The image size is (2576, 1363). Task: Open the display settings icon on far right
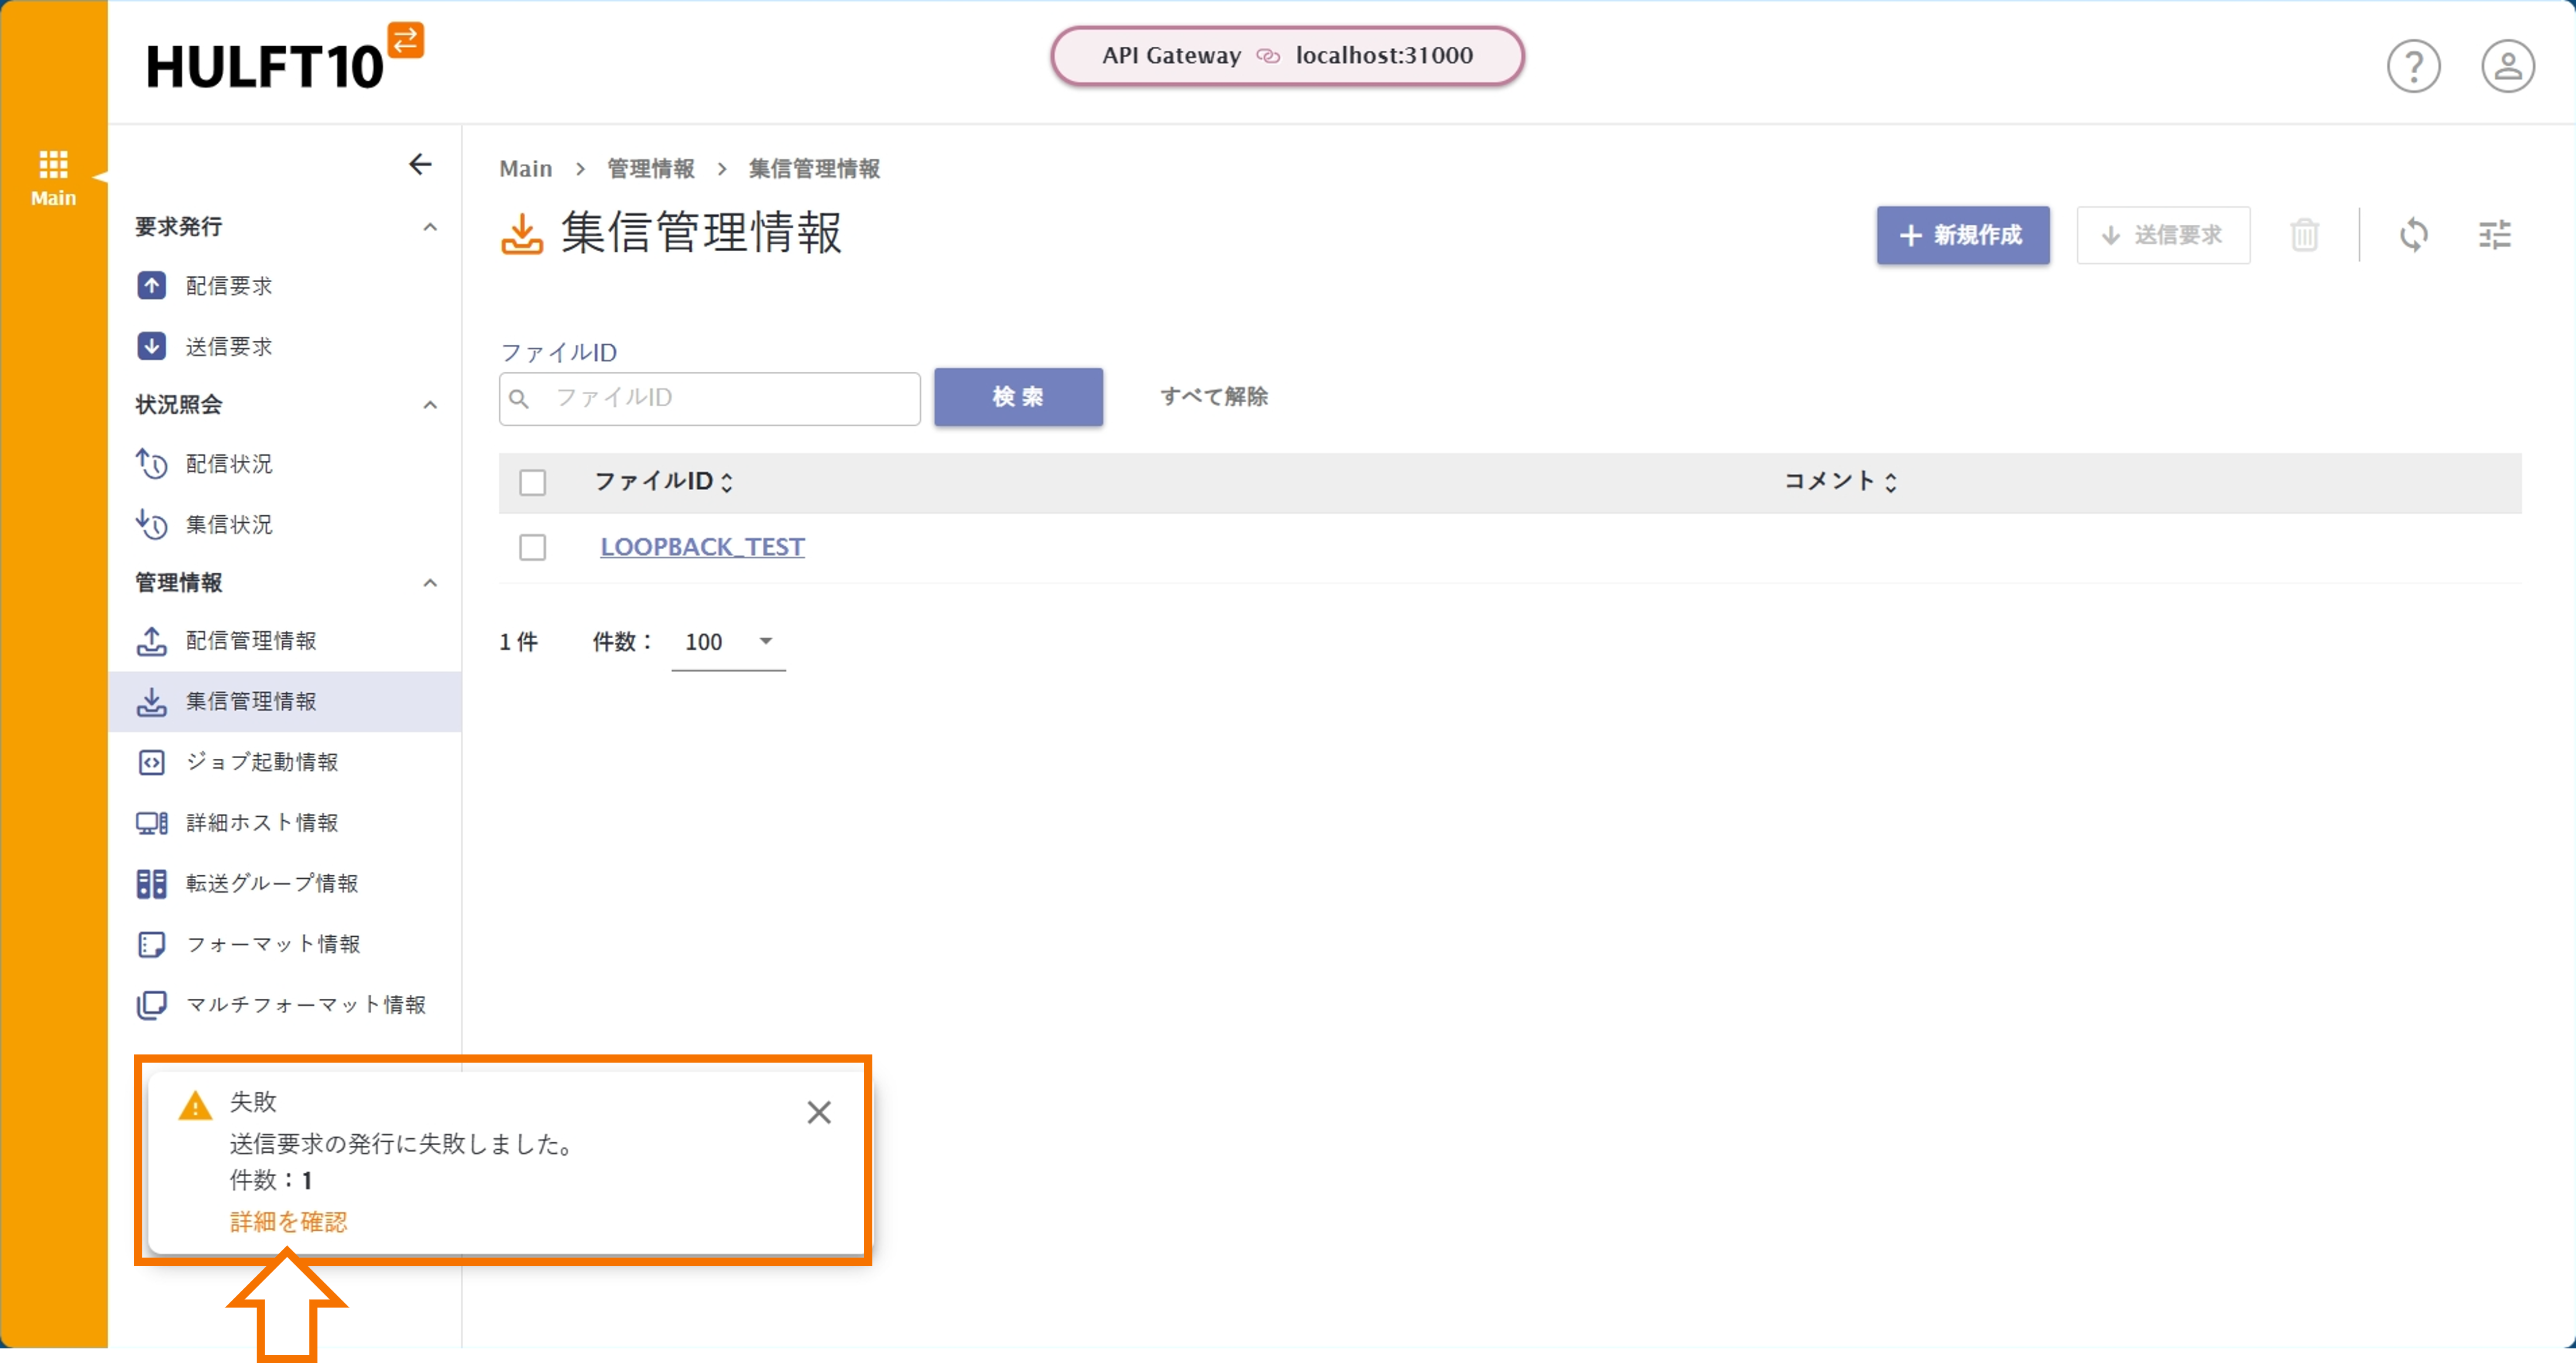(x=2495, y=234)
